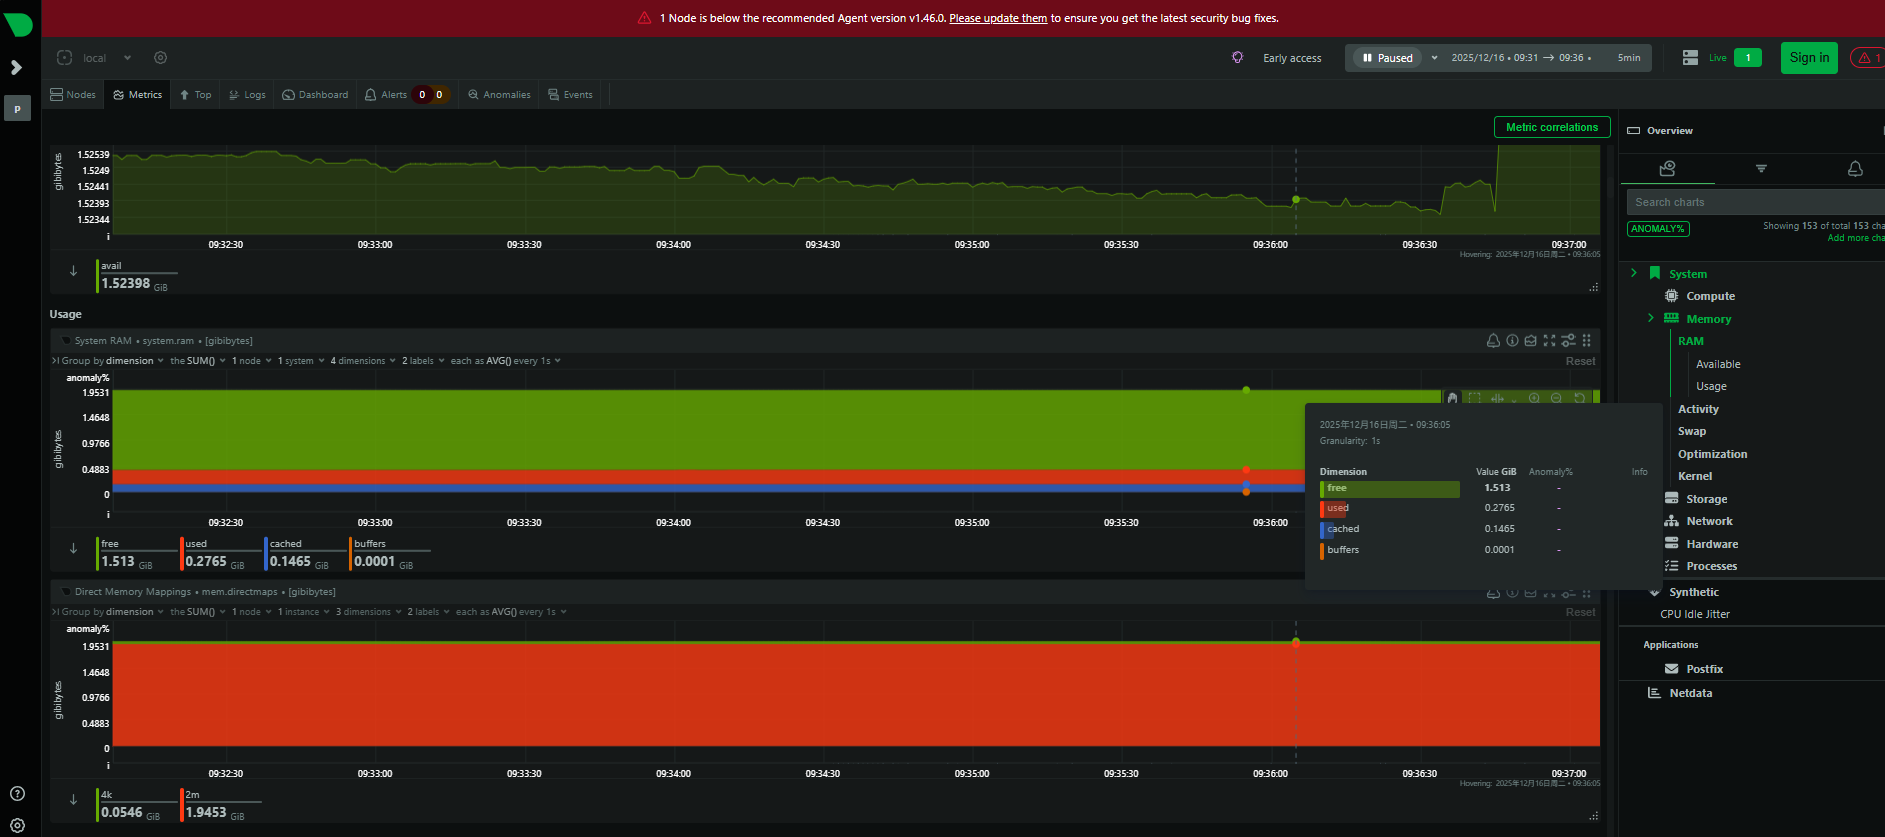The height and width of the screenshot is (837, 1885).
Task: Switch to the Logs tab
Action: coord(247,95)
